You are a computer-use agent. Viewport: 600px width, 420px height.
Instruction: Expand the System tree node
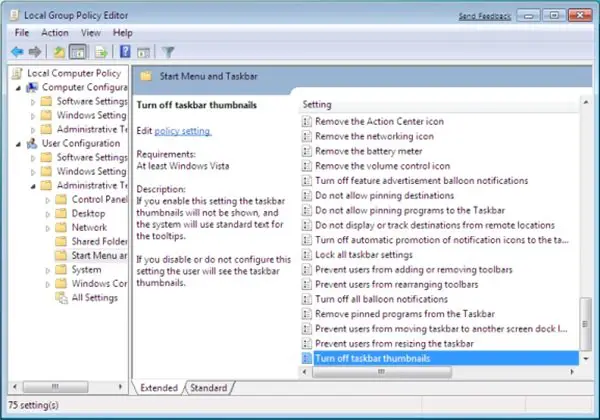47,270
